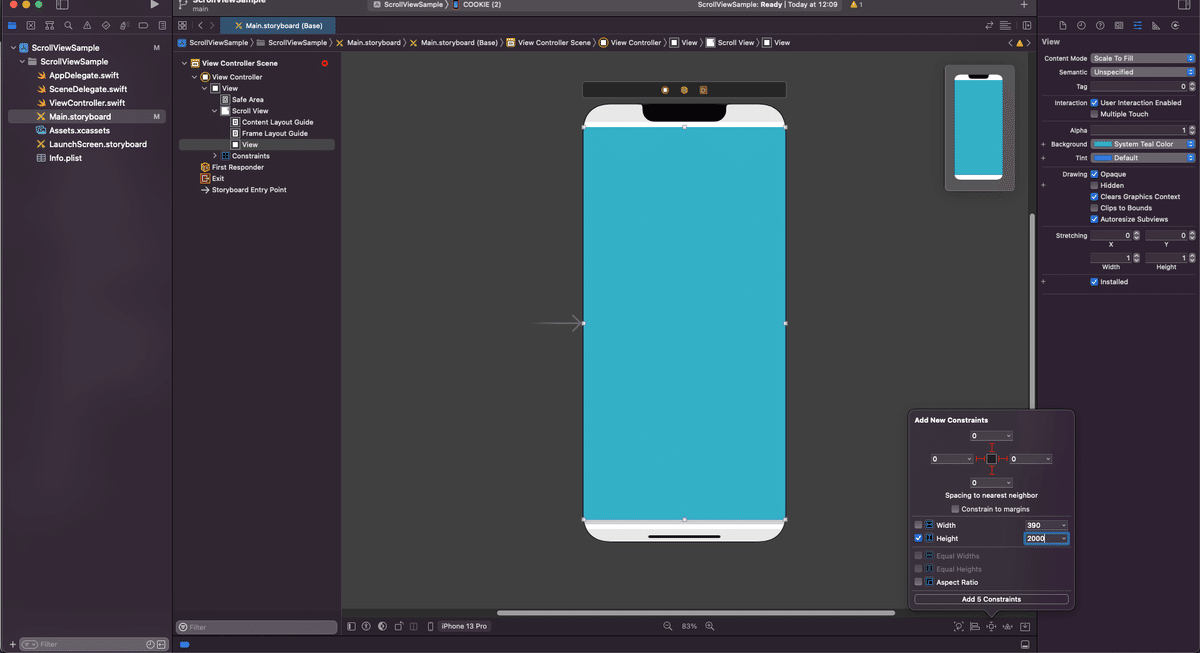Toggle the Installed checkbox
The height and width of the screenshot is (653, 1200).
pyautogui.click(x=1094, y=282)
